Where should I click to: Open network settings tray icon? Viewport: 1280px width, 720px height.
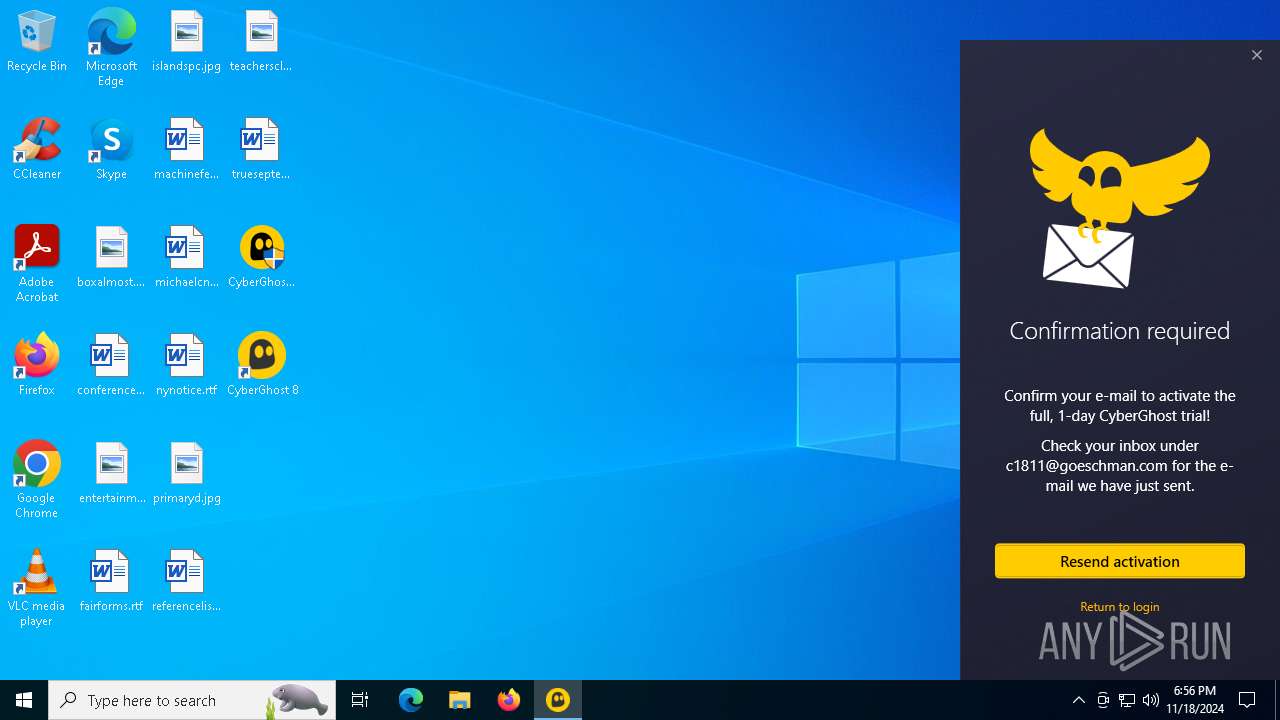click(1127, 700)
